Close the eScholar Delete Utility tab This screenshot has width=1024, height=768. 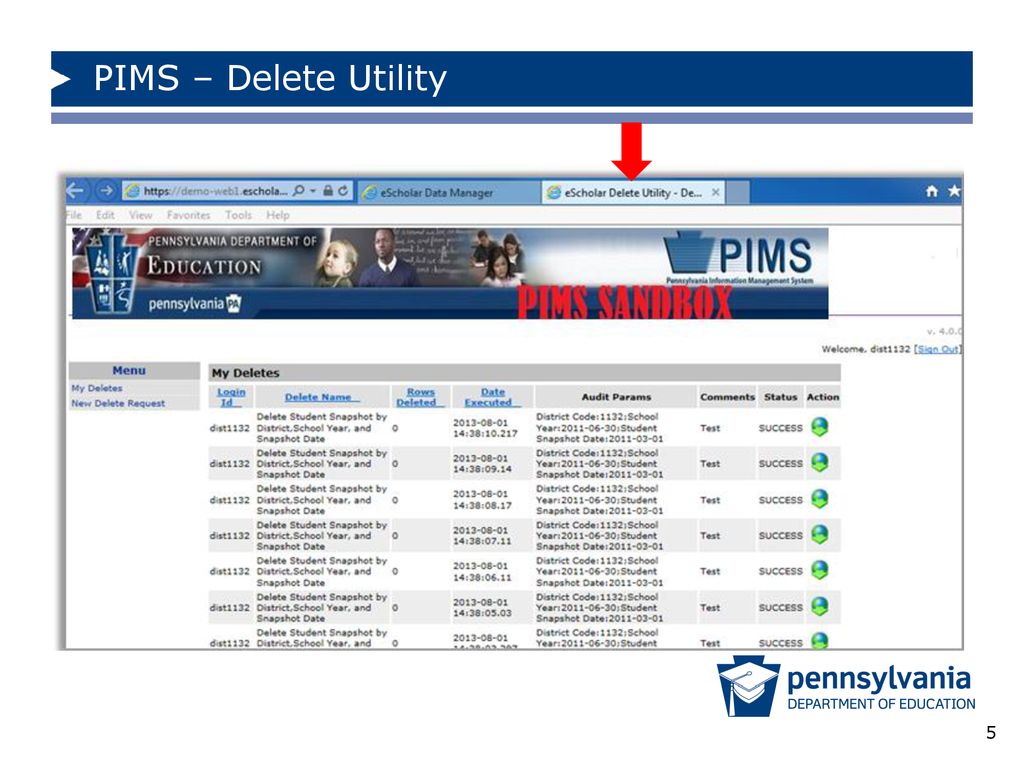[x=715, y=193]
